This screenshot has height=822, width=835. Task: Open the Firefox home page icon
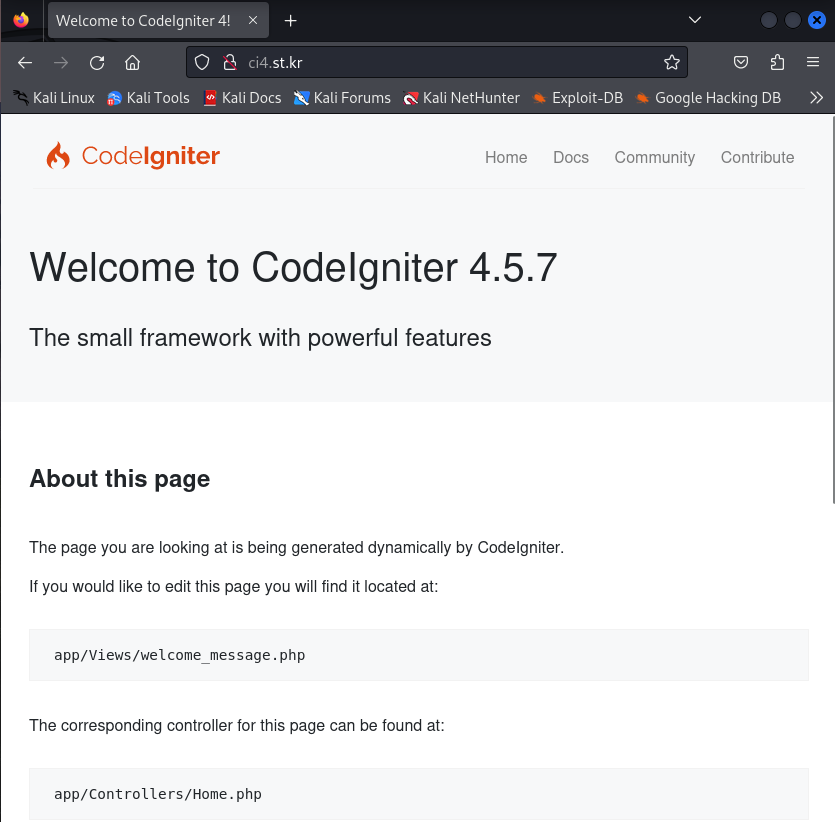coord(133,63)
